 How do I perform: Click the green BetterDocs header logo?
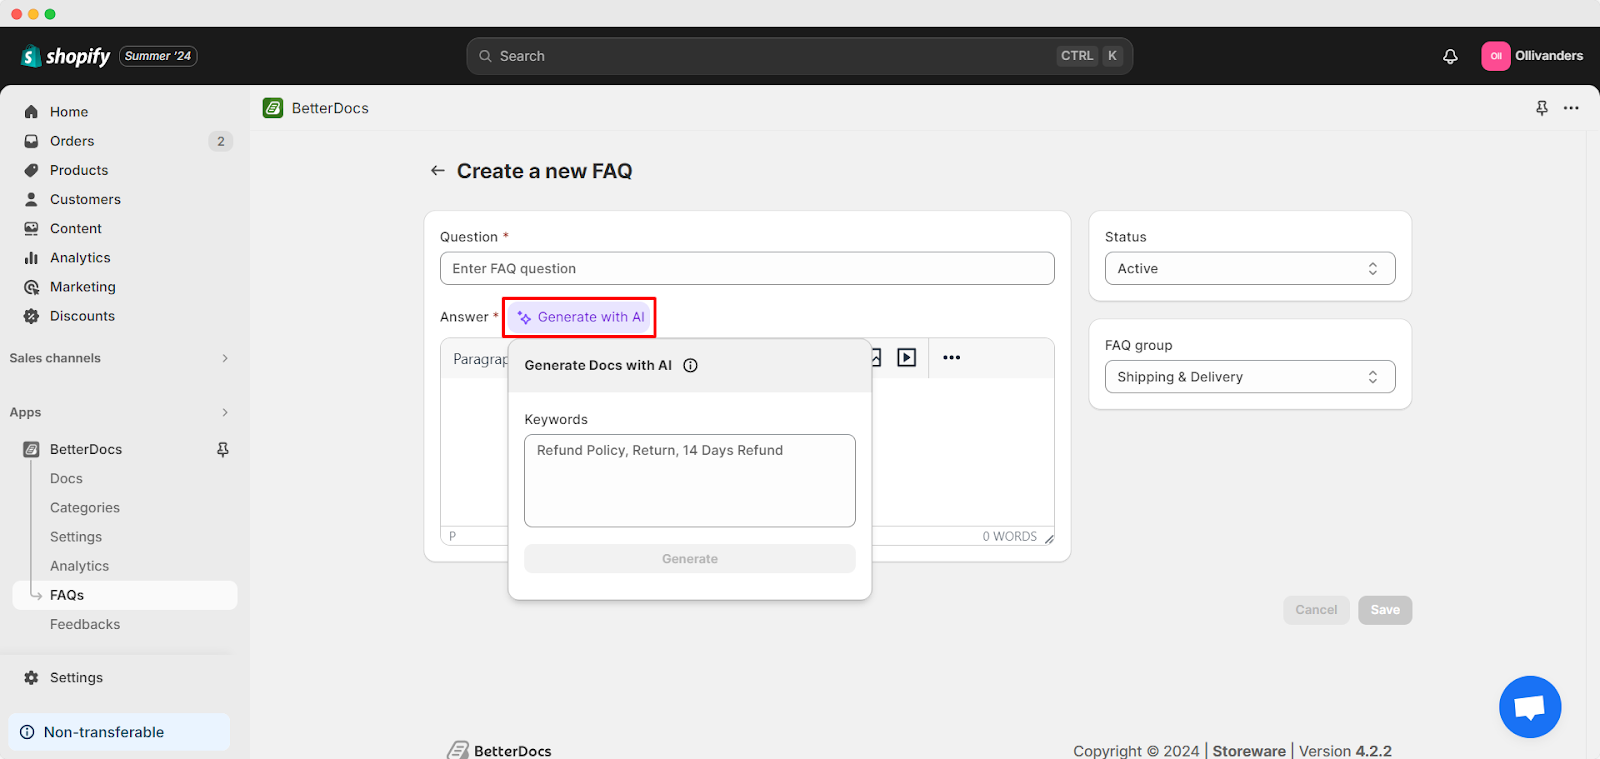click(x=273, y=108)
